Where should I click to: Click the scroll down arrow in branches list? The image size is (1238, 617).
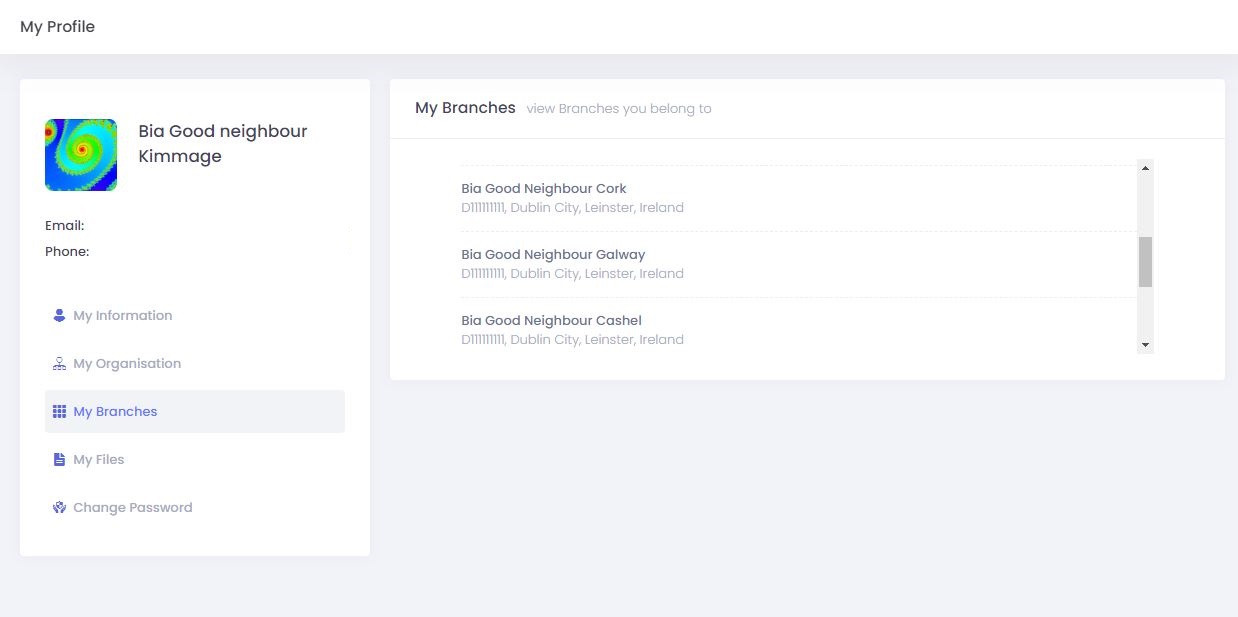(x=1145, y=345)
